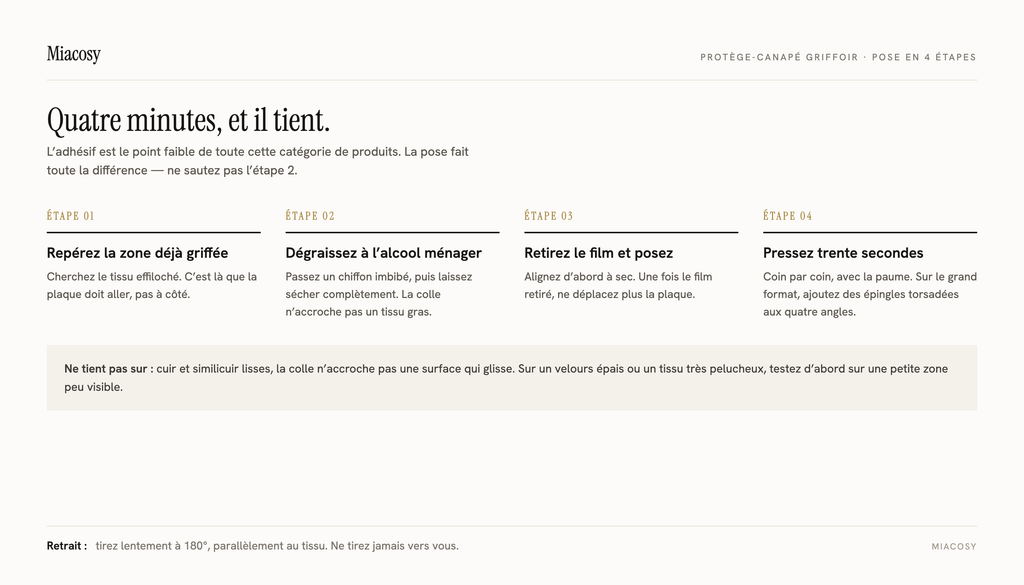Screen dimensions: 1024x585
Task: Click the heading 'Retirez le film et posez'
Action: pyautogui.click(x=598, y=253)
